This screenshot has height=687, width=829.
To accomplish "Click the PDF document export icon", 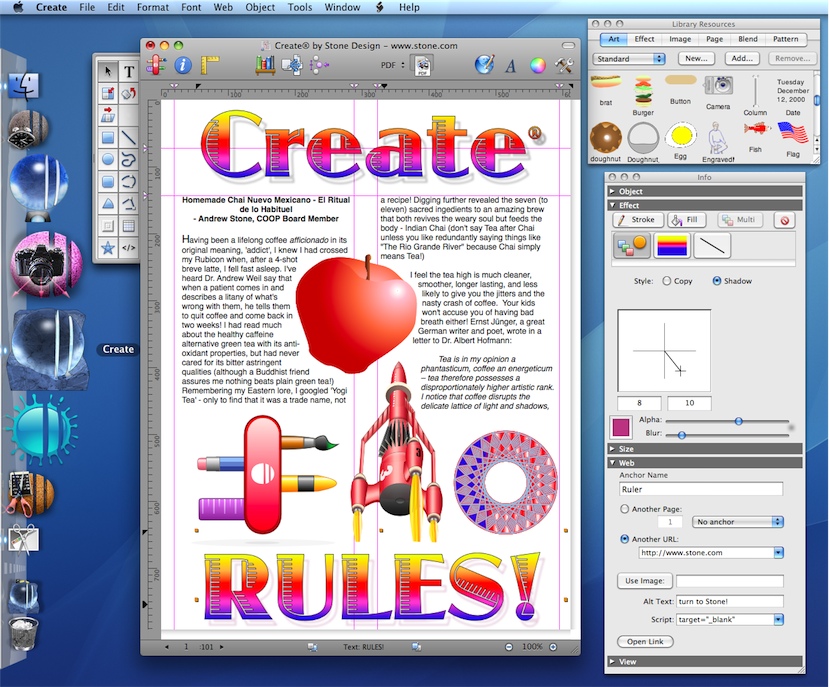I will coord(422,66).
